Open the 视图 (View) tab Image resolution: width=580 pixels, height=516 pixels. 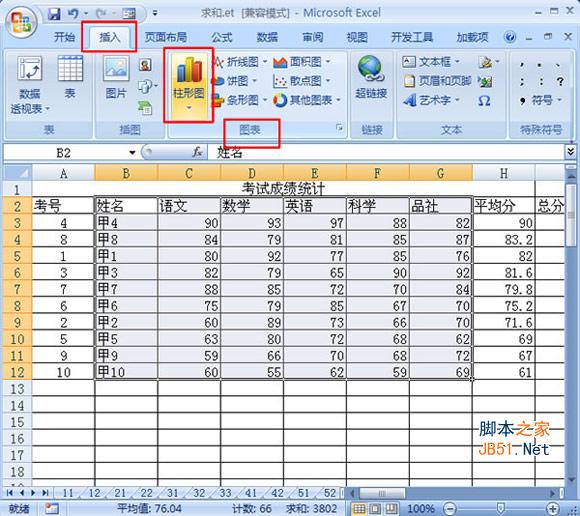tap(357, 37)
